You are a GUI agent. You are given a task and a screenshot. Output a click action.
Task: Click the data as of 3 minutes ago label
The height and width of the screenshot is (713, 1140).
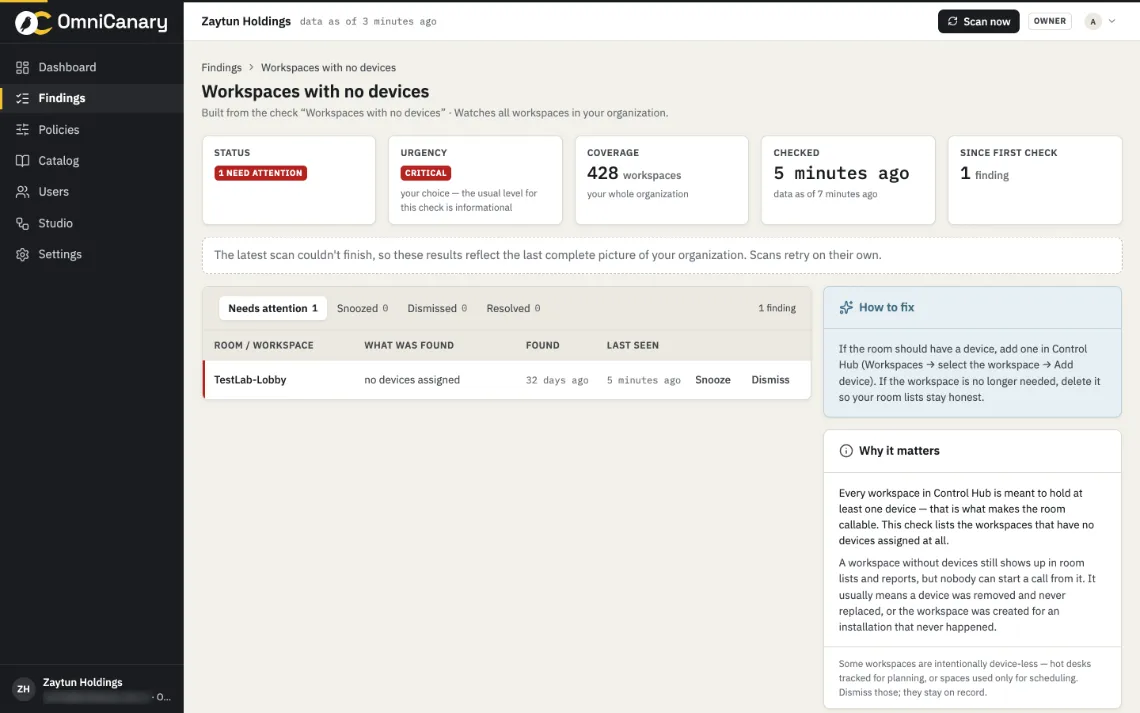[x=368, y=22]
